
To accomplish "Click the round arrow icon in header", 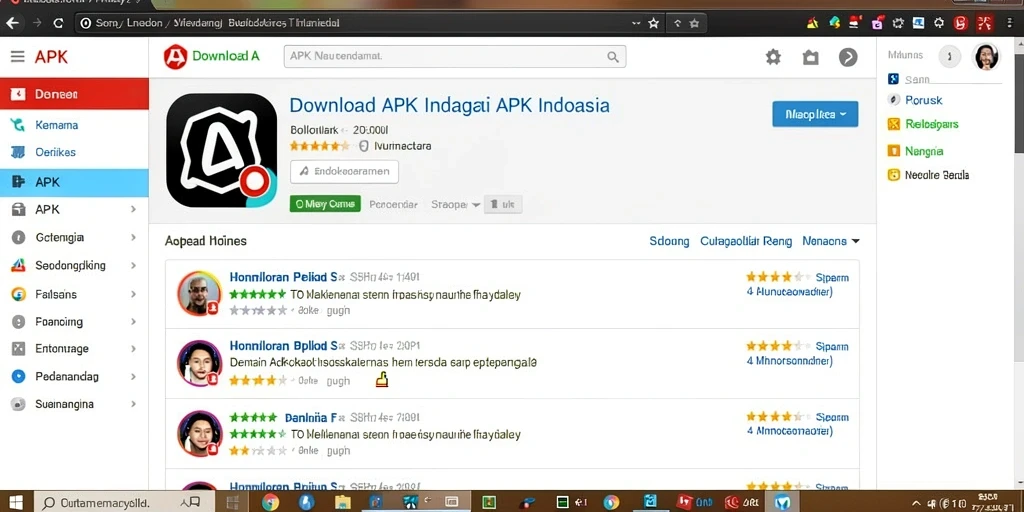I will coord(848,57).
